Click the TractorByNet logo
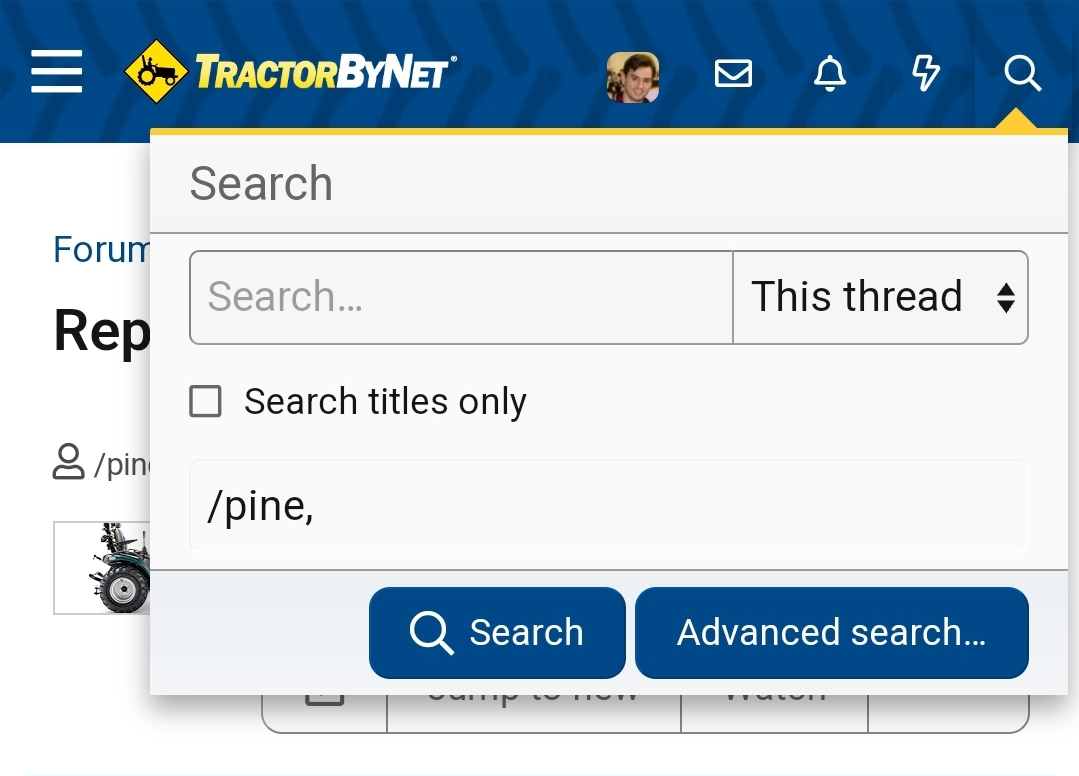Image resolution: width=1079 pixels, height=776 pixels. [x=290, y=73]
